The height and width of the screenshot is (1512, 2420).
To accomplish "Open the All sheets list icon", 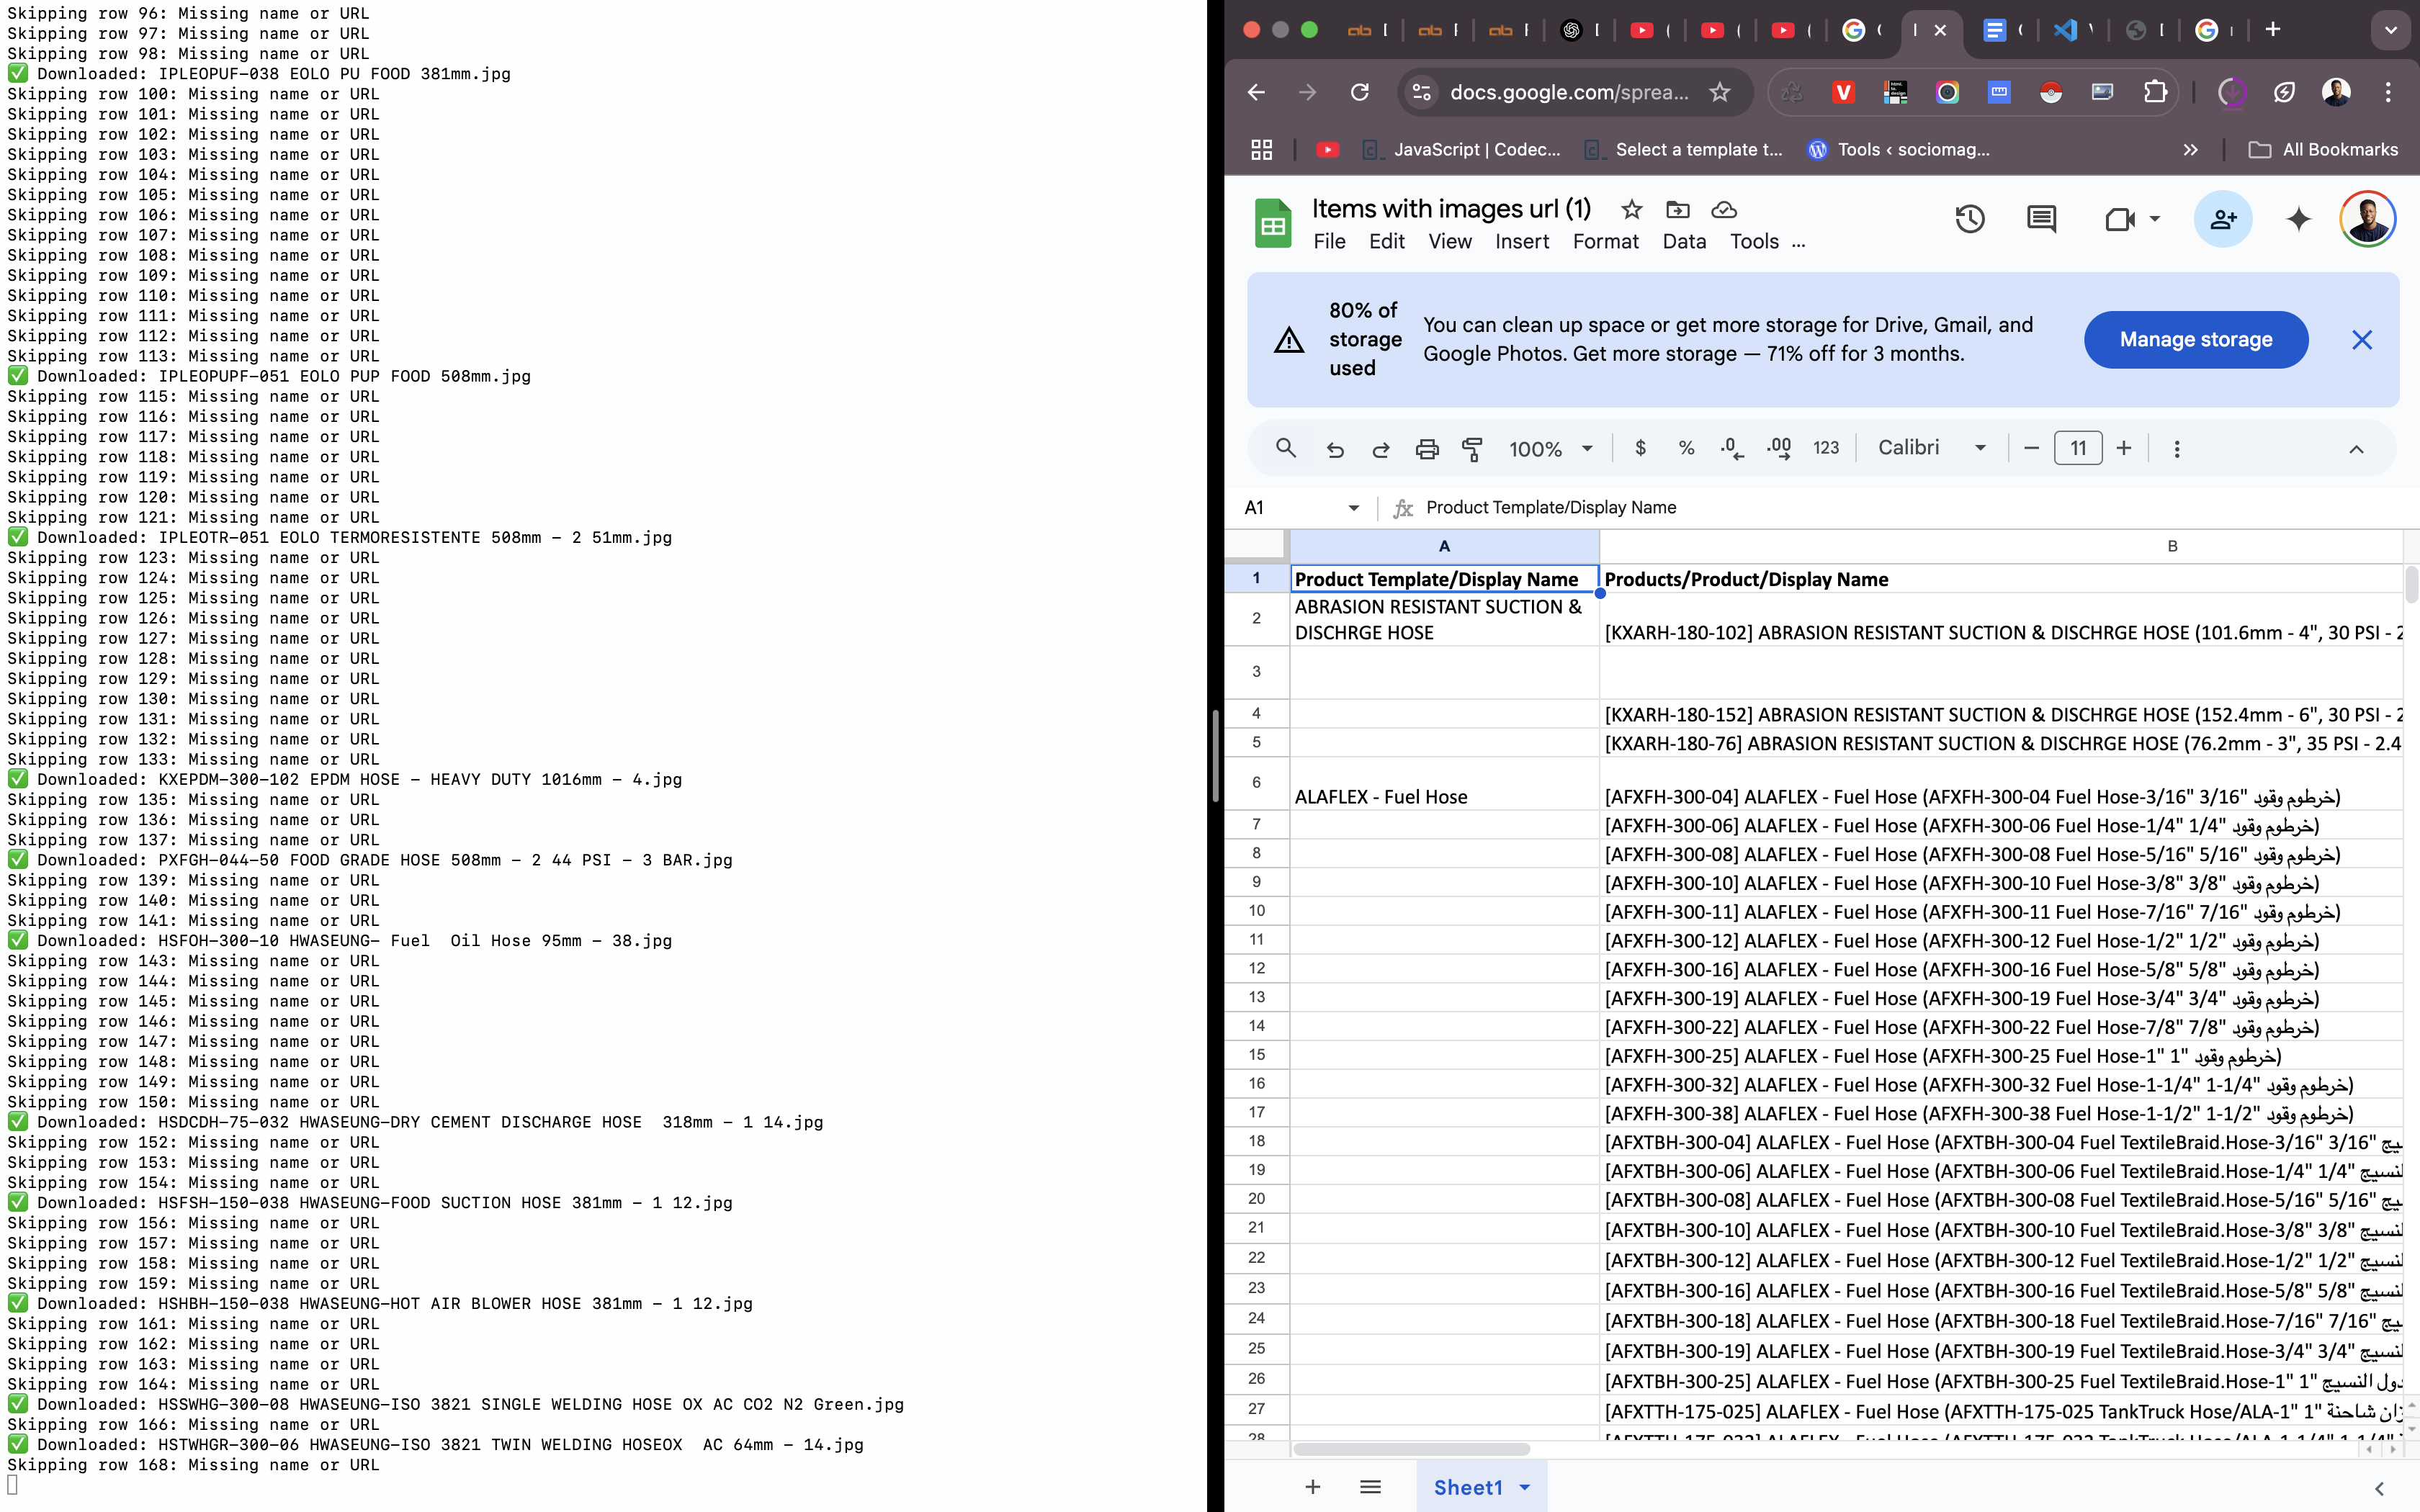I will point(1371,1487).
